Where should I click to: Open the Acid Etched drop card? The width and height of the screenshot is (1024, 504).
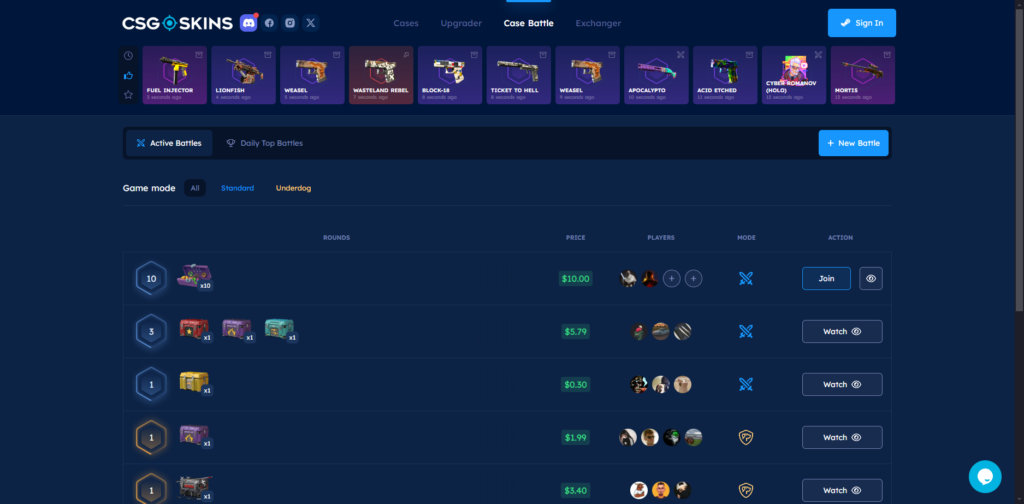coord(725,75)
